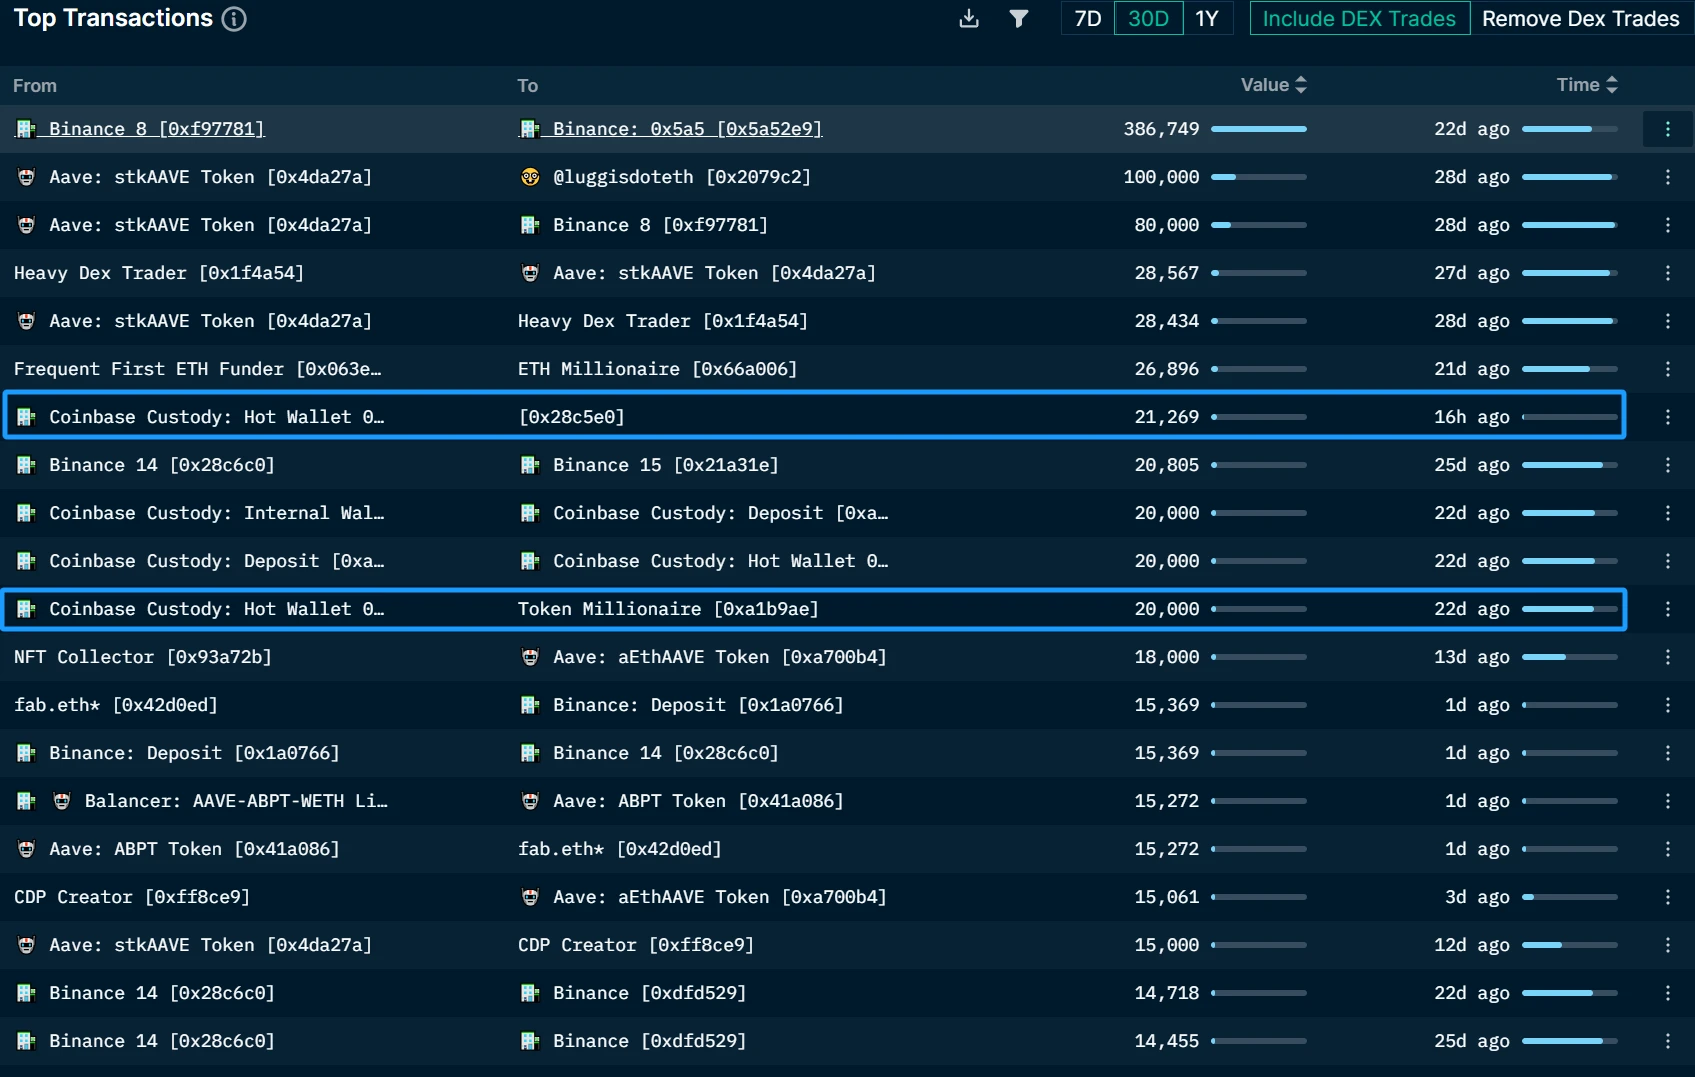Viewport: 1695px width, 1077px height.
Task: Select the 28,567 value cell
Action: coord(1166,273)
